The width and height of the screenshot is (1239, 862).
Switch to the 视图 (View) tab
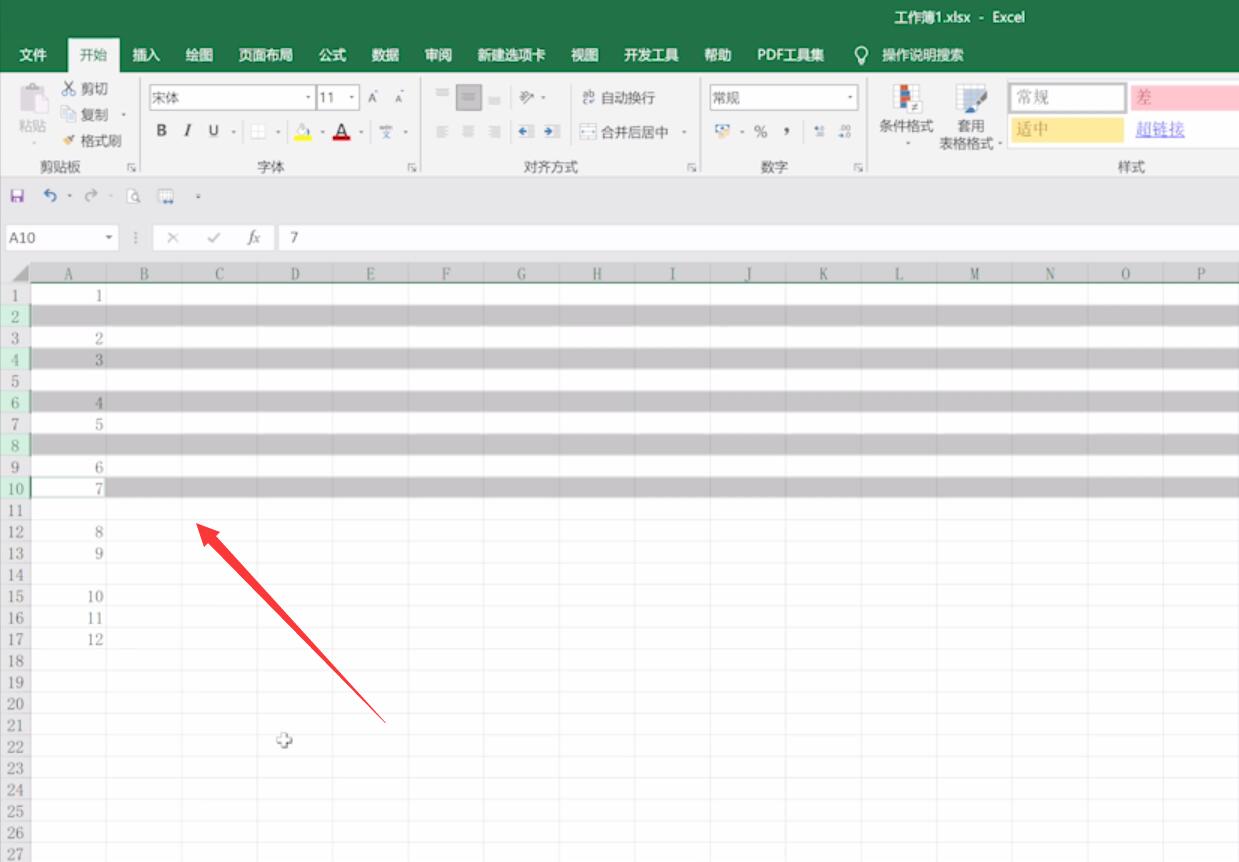coord(585,55)
